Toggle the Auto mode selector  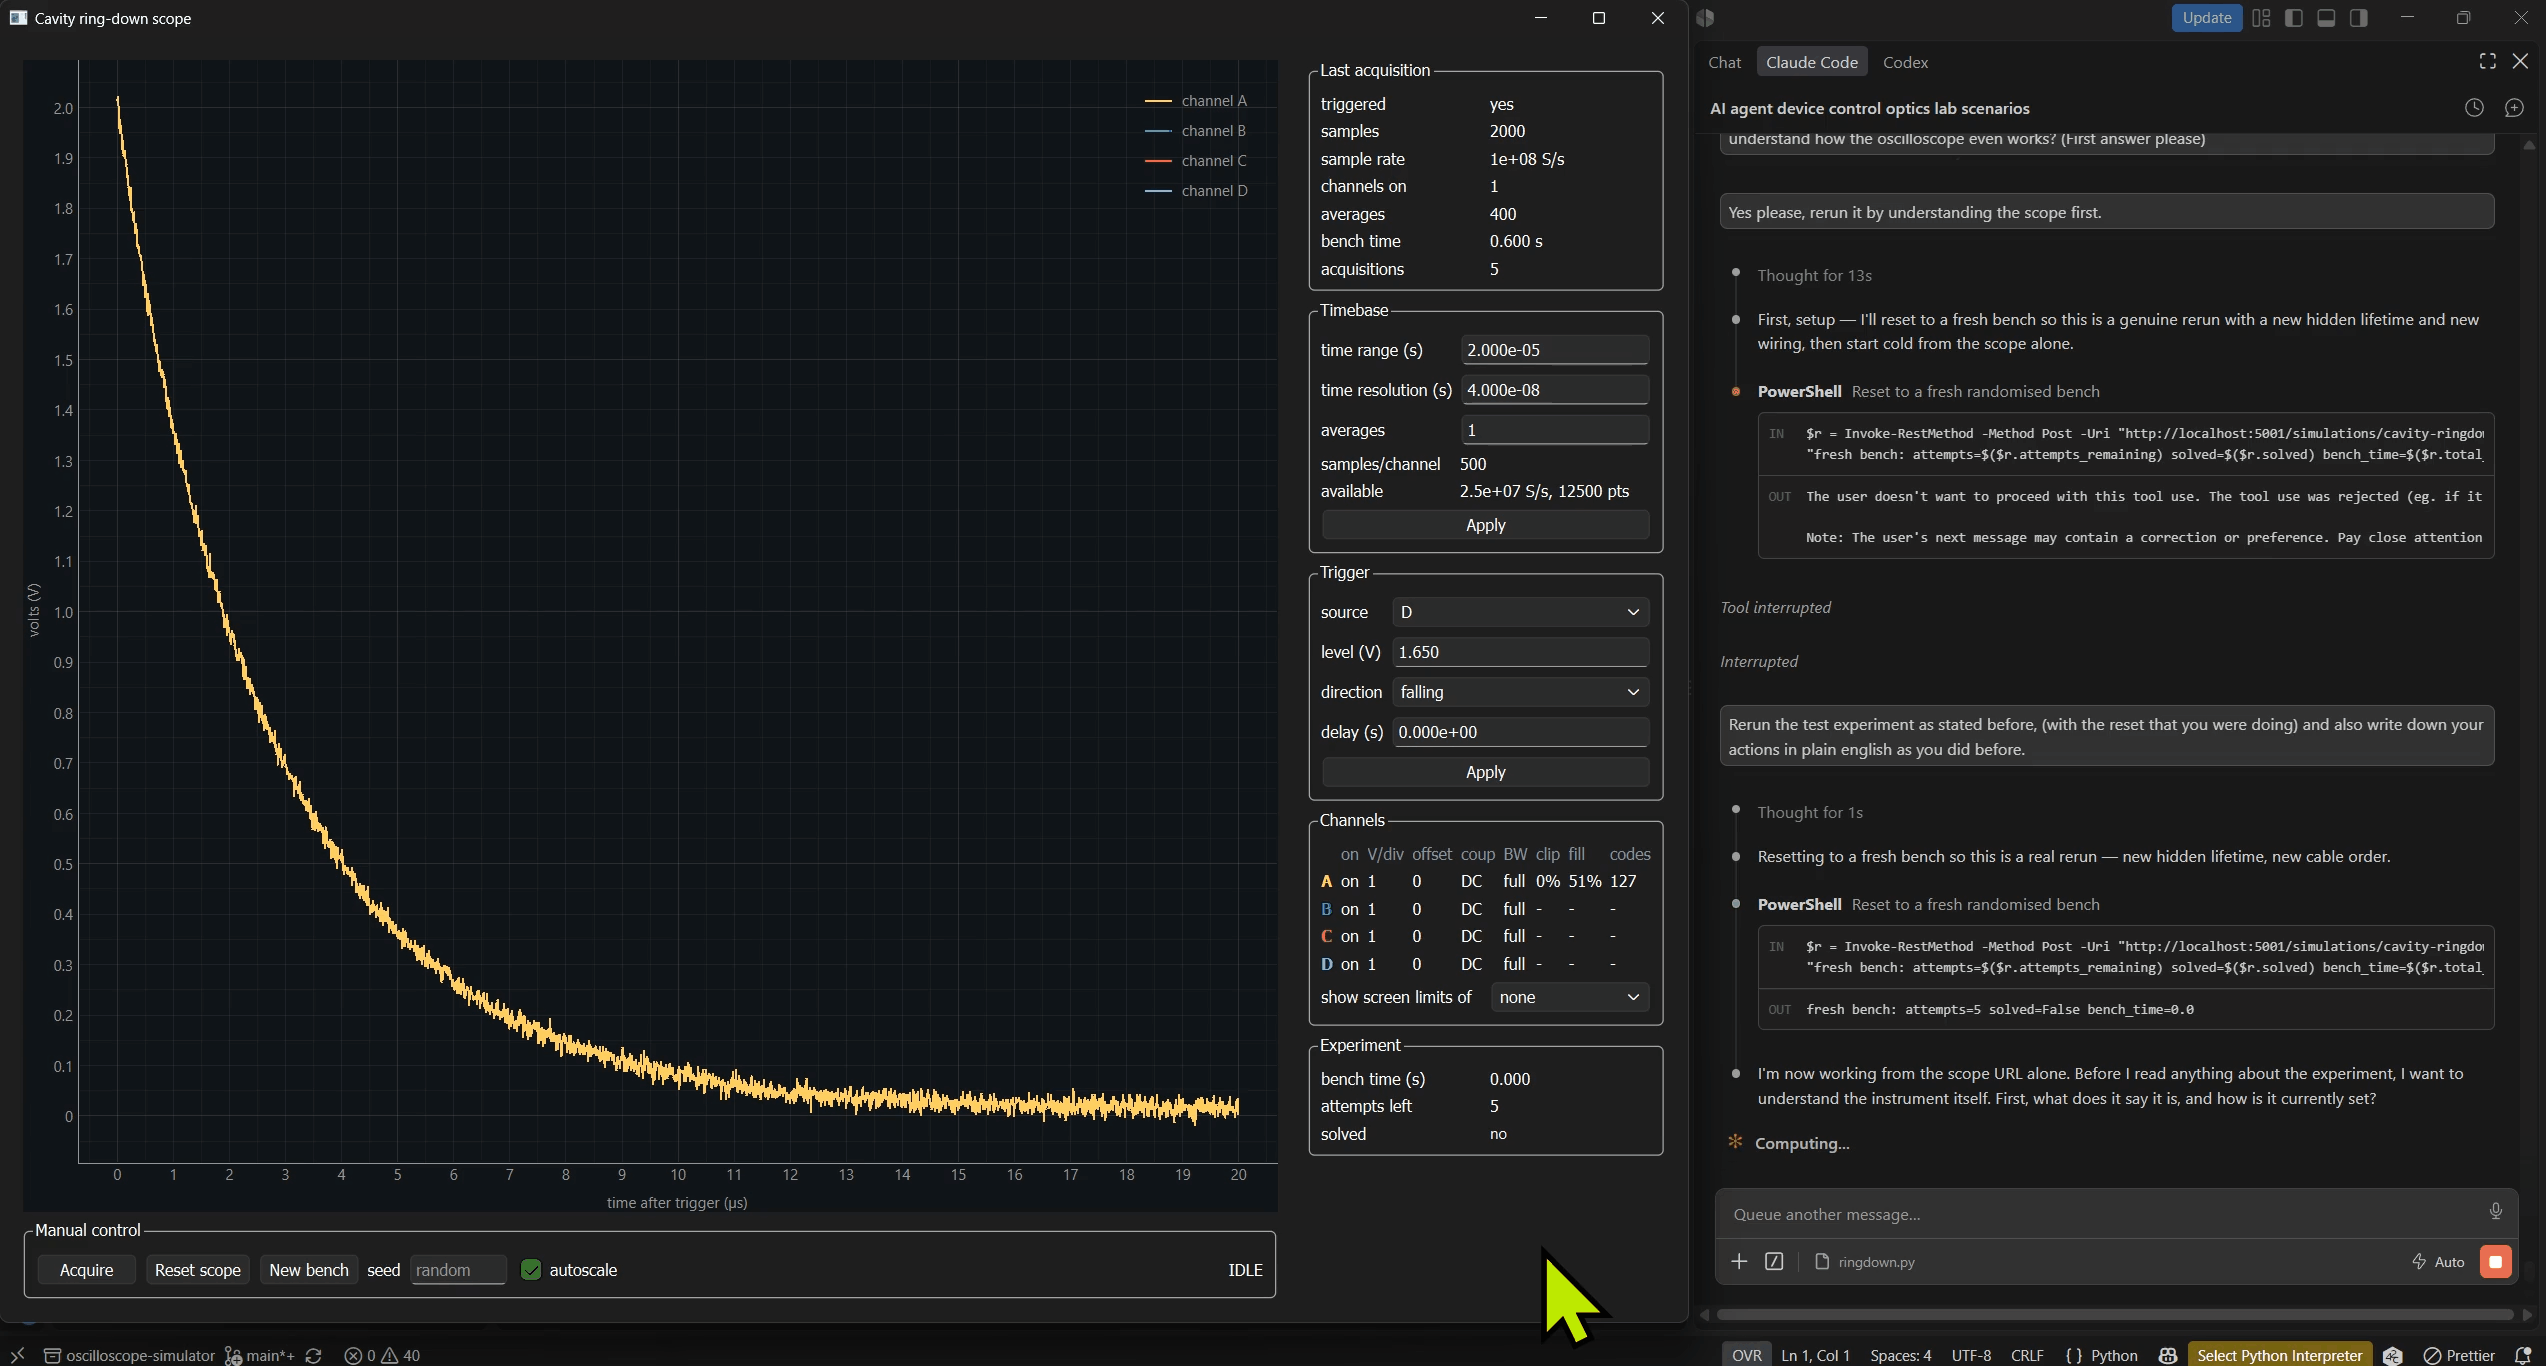click(x=2438, y=1262)
